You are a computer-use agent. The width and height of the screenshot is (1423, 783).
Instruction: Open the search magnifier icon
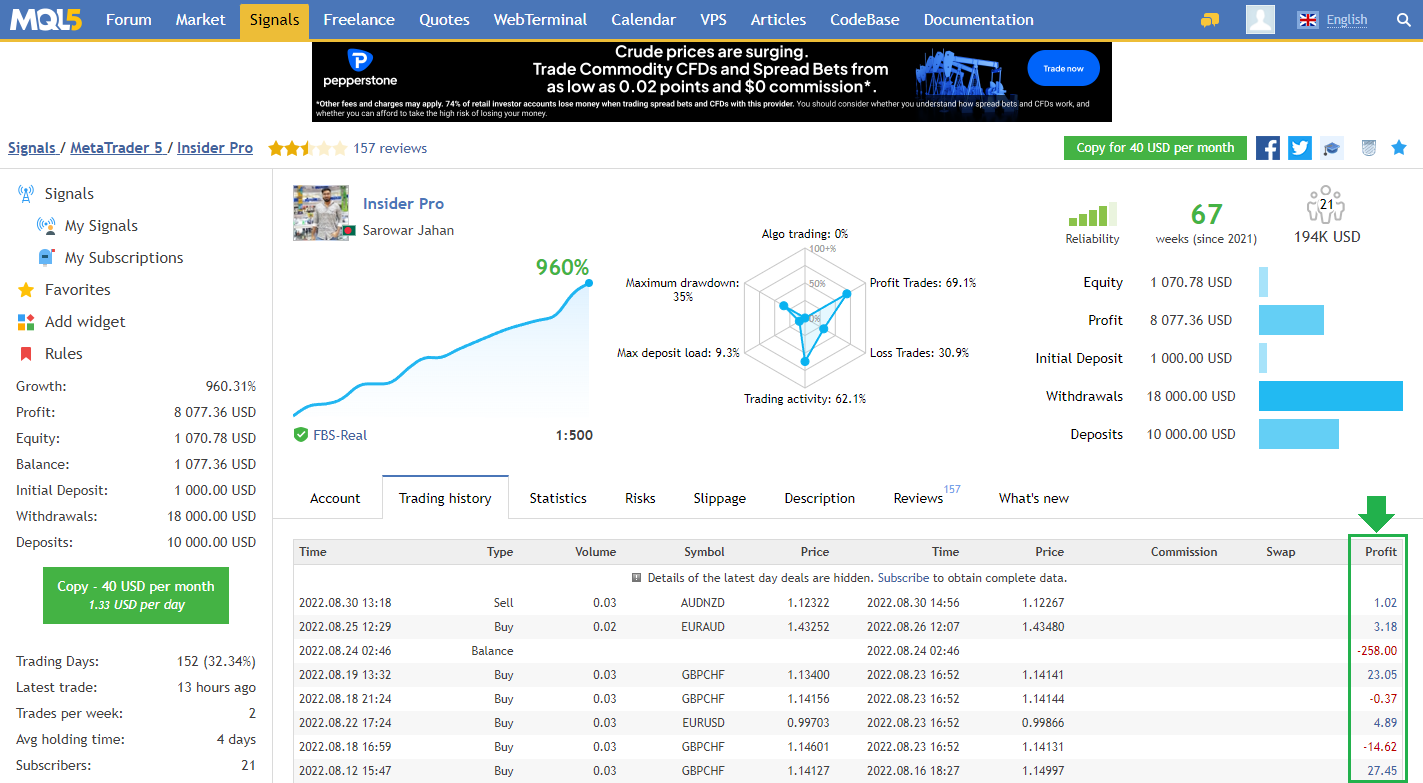1402,20
